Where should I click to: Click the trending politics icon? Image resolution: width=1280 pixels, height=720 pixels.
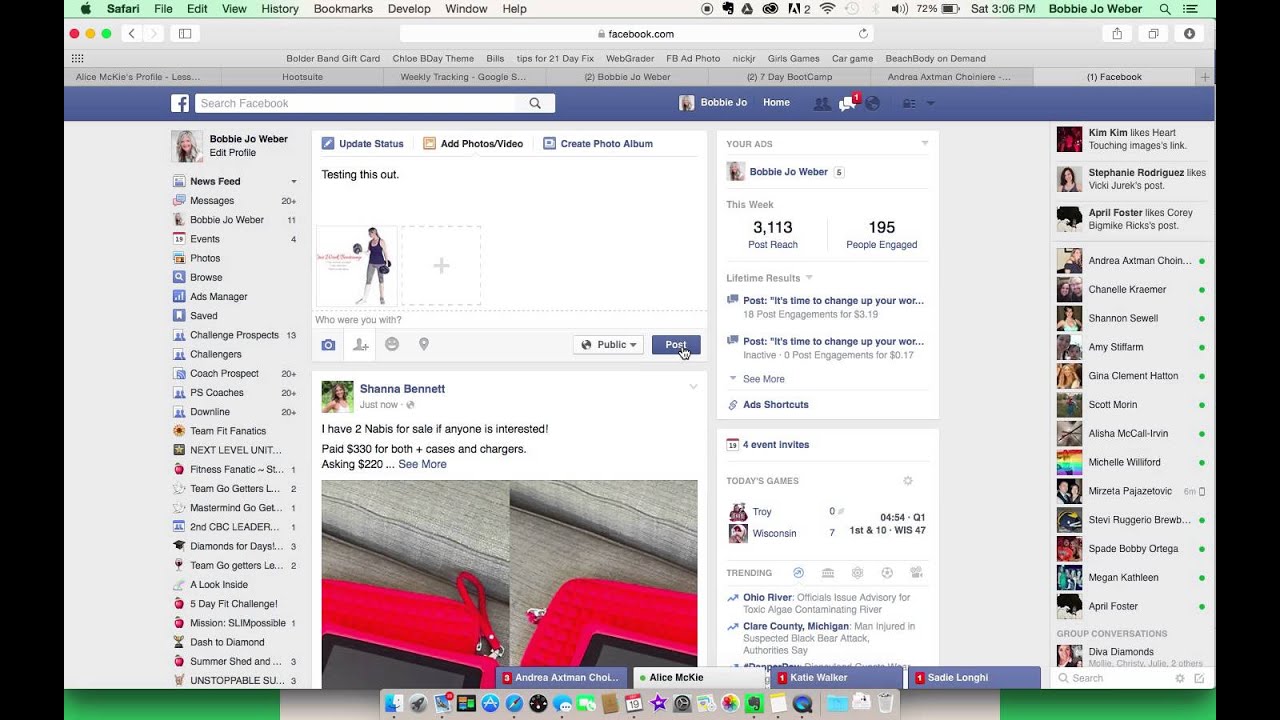(827, 573)
